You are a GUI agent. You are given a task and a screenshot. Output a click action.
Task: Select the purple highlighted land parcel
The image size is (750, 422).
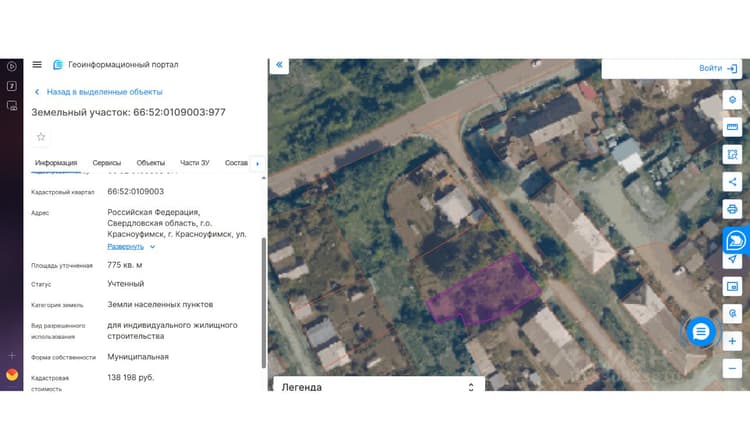483,292
